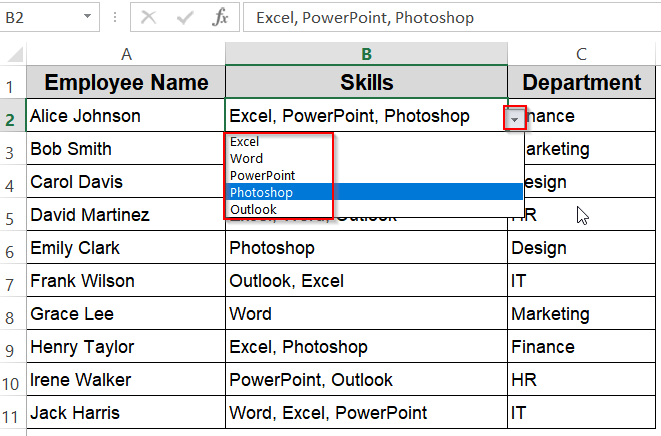This screenshot has width=661, height=436.
Task: Select column A header
Action: point(125,54)
